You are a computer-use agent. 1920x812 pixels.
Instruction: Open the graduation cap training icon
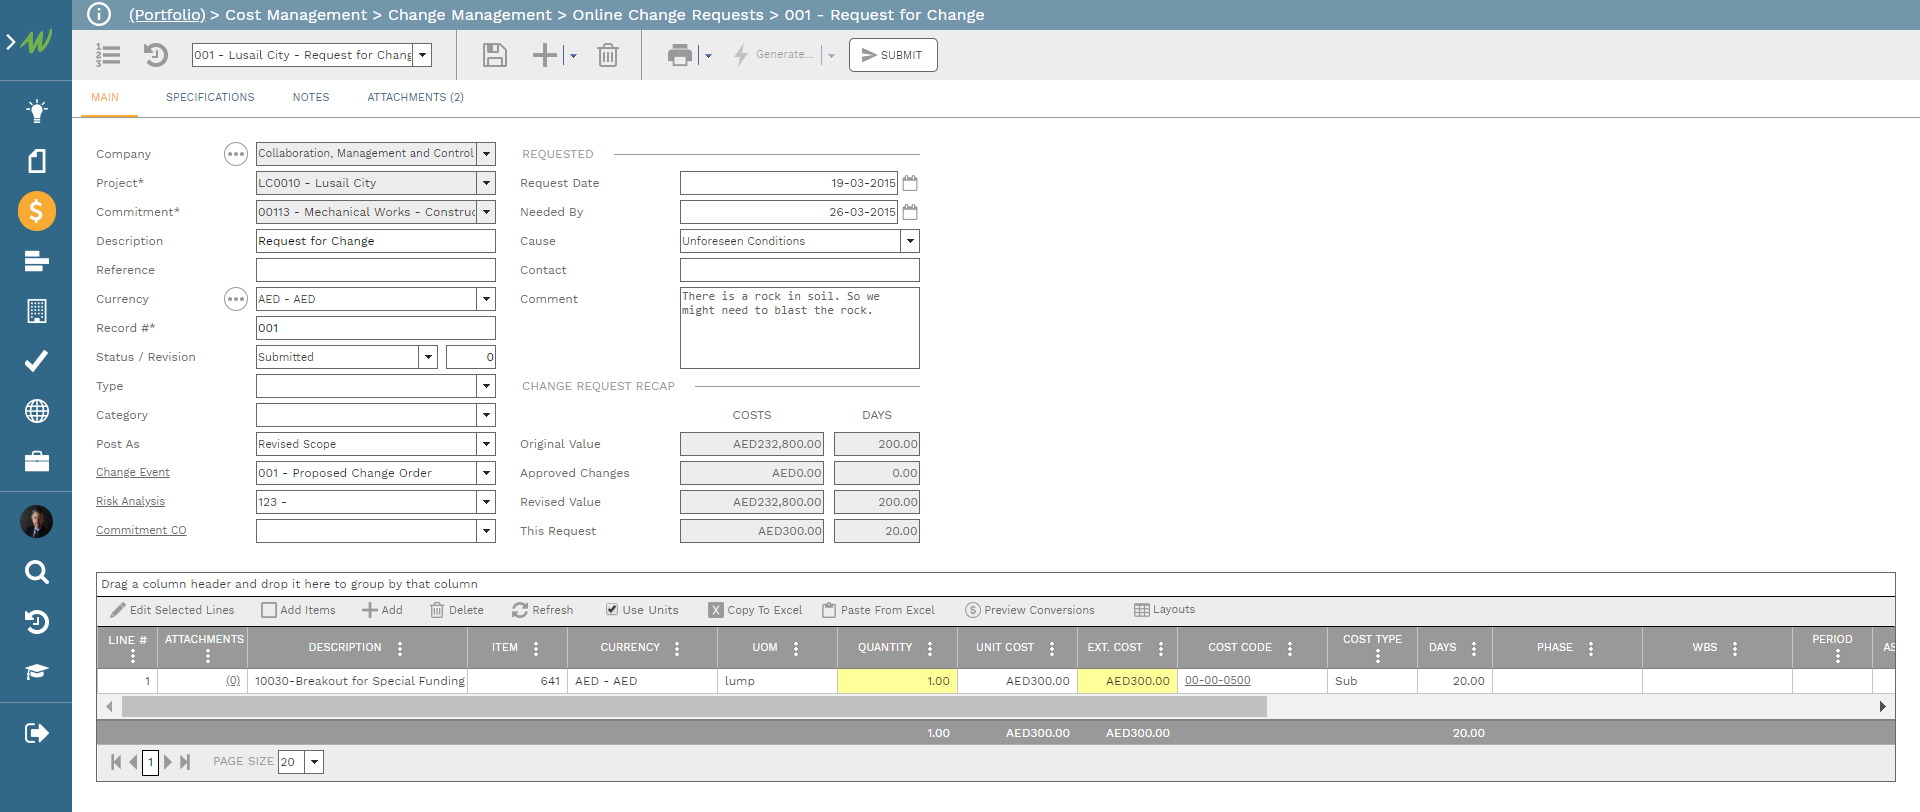point(37,672)
